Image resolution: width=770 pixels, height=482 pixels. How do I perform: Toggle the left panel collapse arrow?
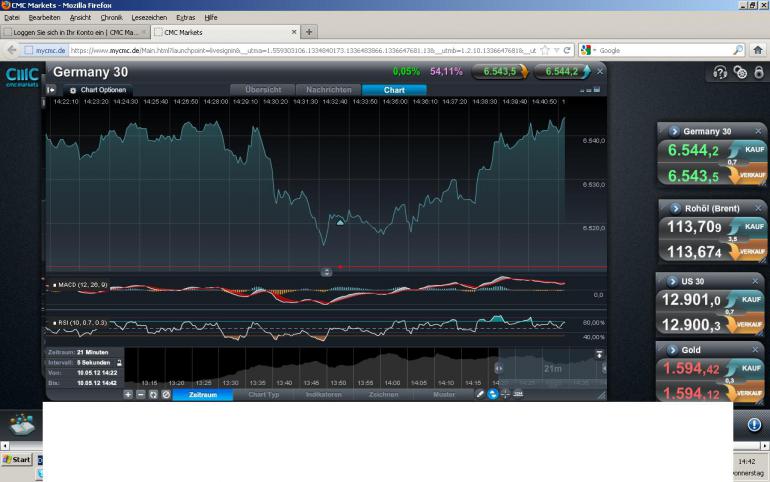[51, 90]
